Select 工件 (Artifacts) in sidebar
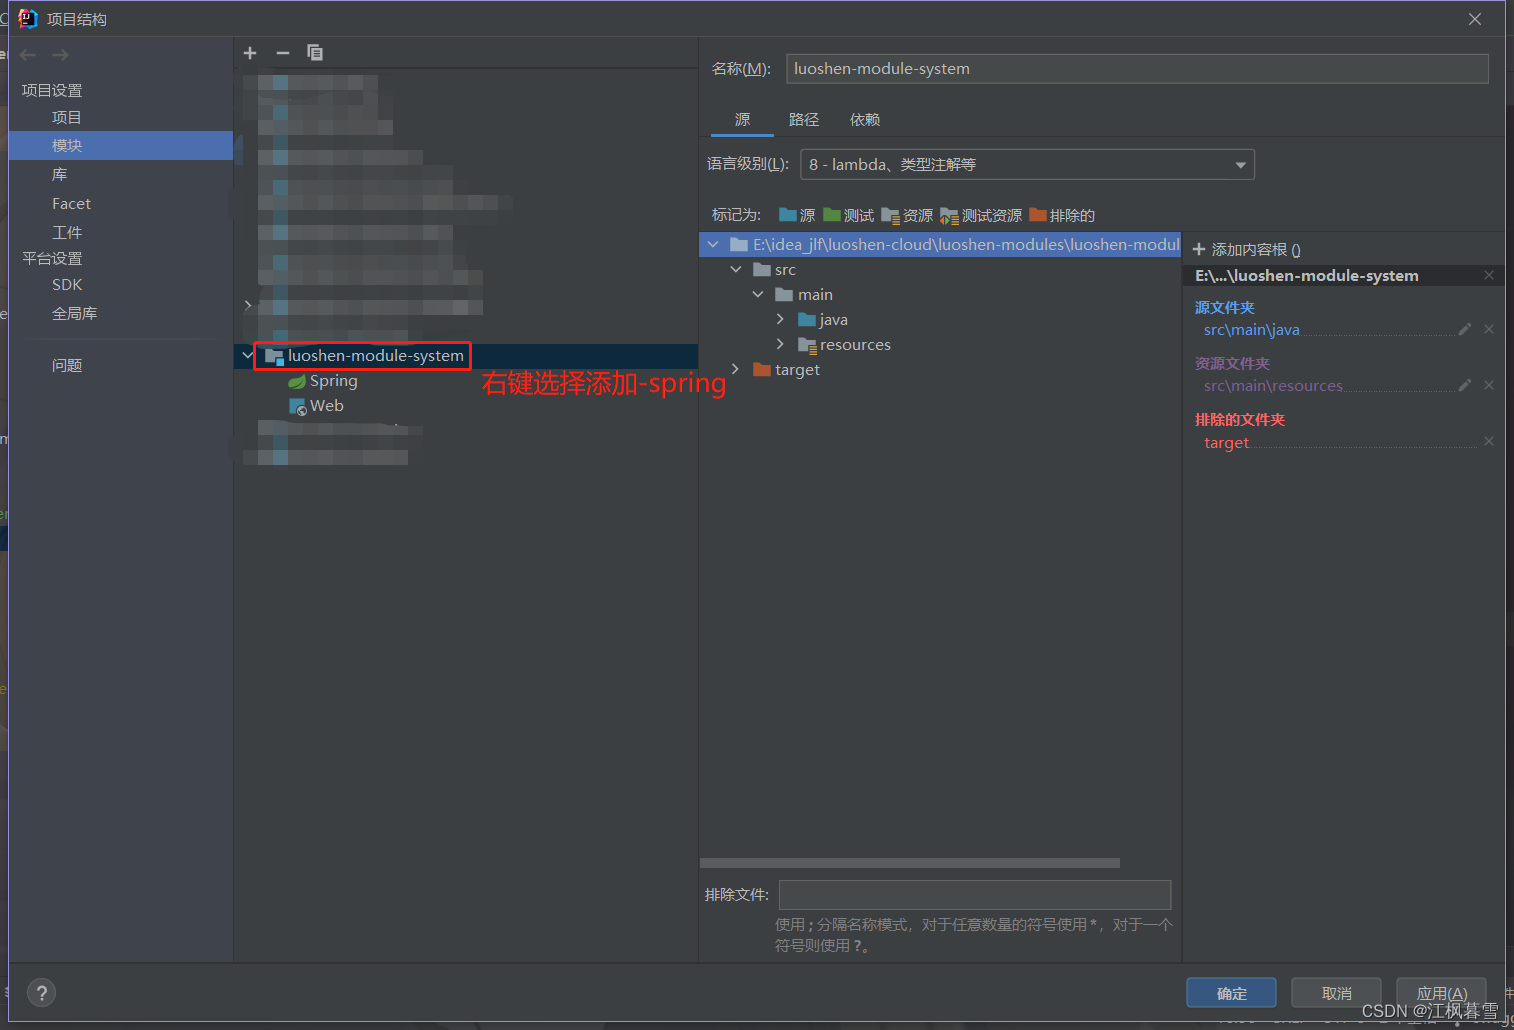This screenshot has width=1514, height=1030. [67, 233]
